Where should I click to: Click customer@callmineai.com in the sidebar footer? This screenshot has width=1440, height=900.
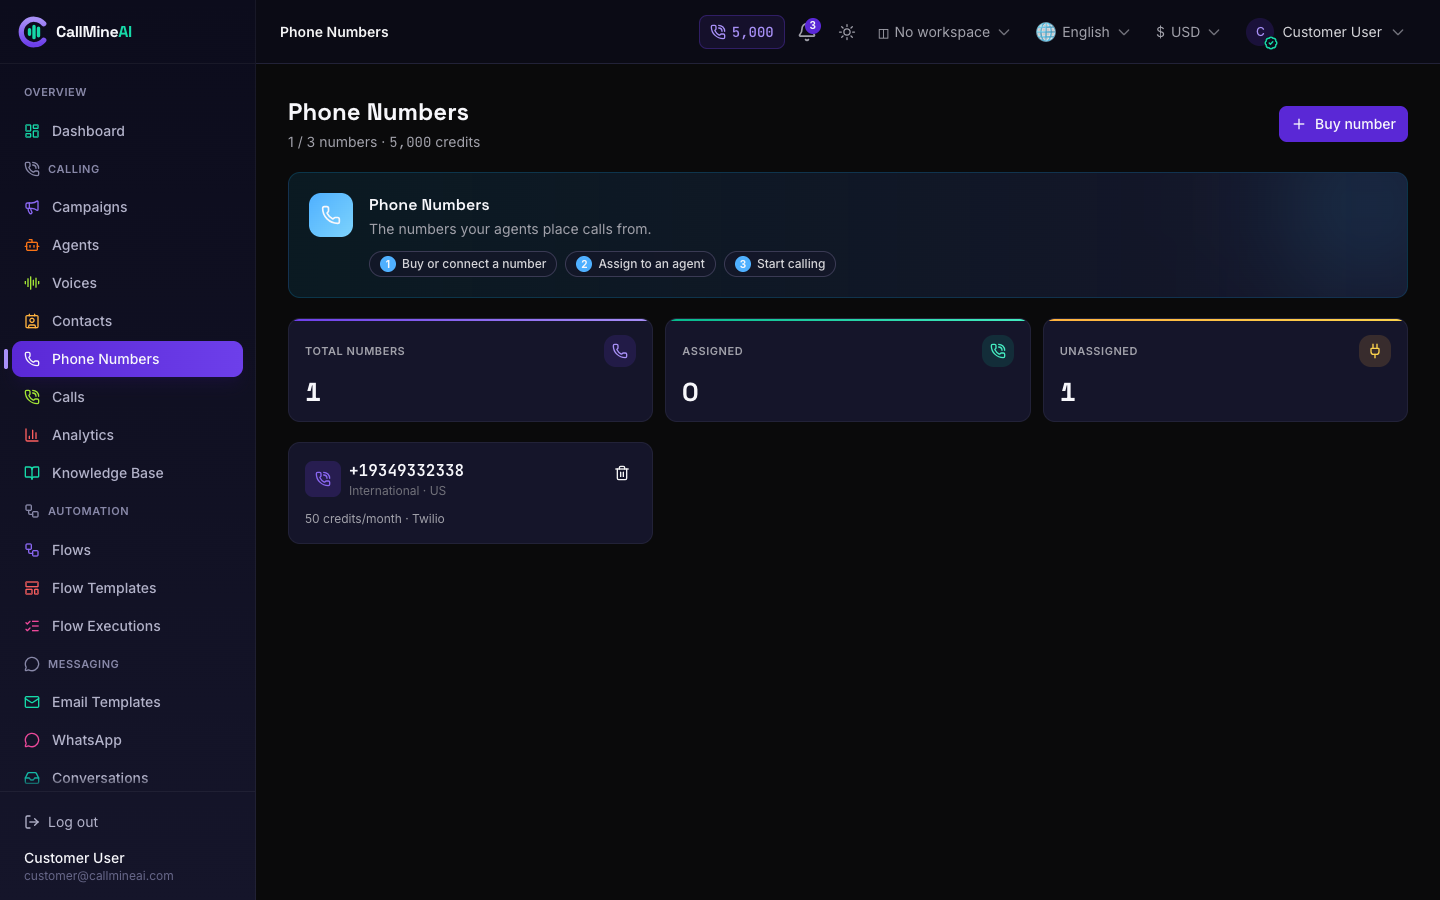tap(99, 876)
